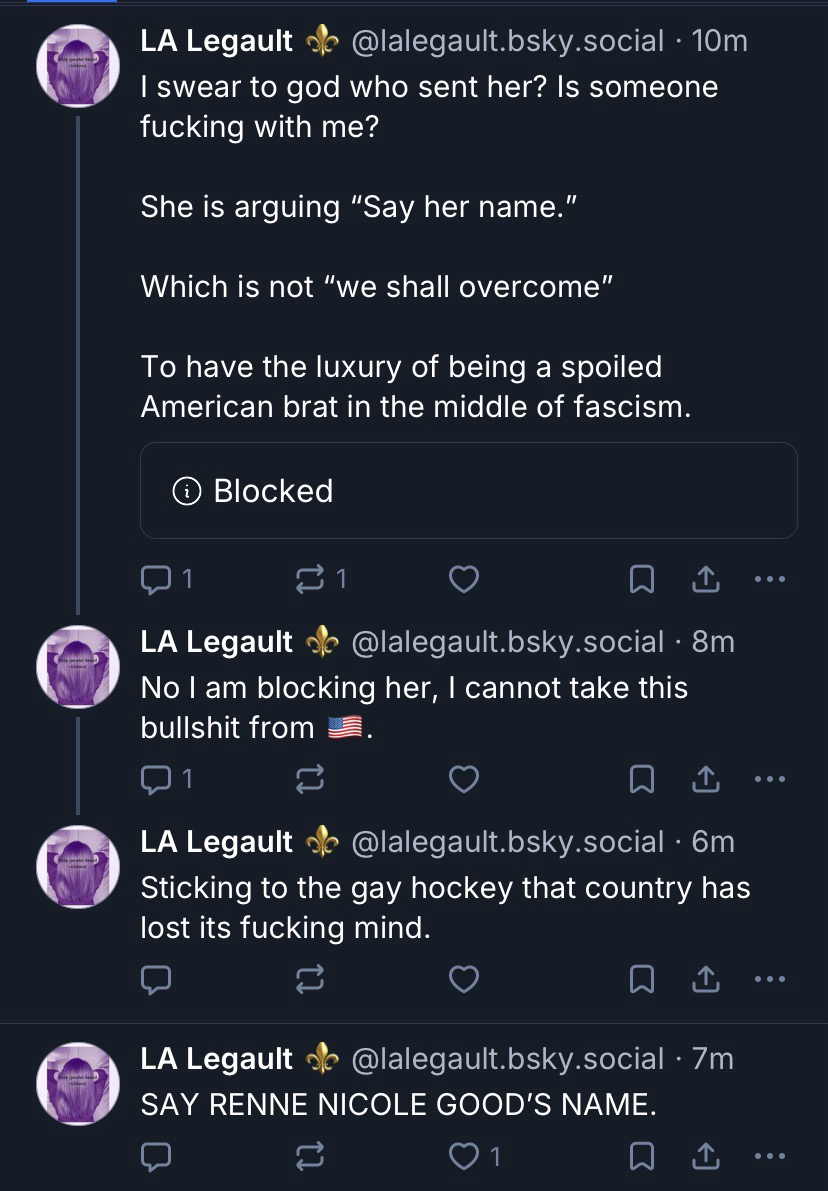This screenshot has width=828, height=1191.
Task: Open more options on the 10m post
Action: pos(770,579)
